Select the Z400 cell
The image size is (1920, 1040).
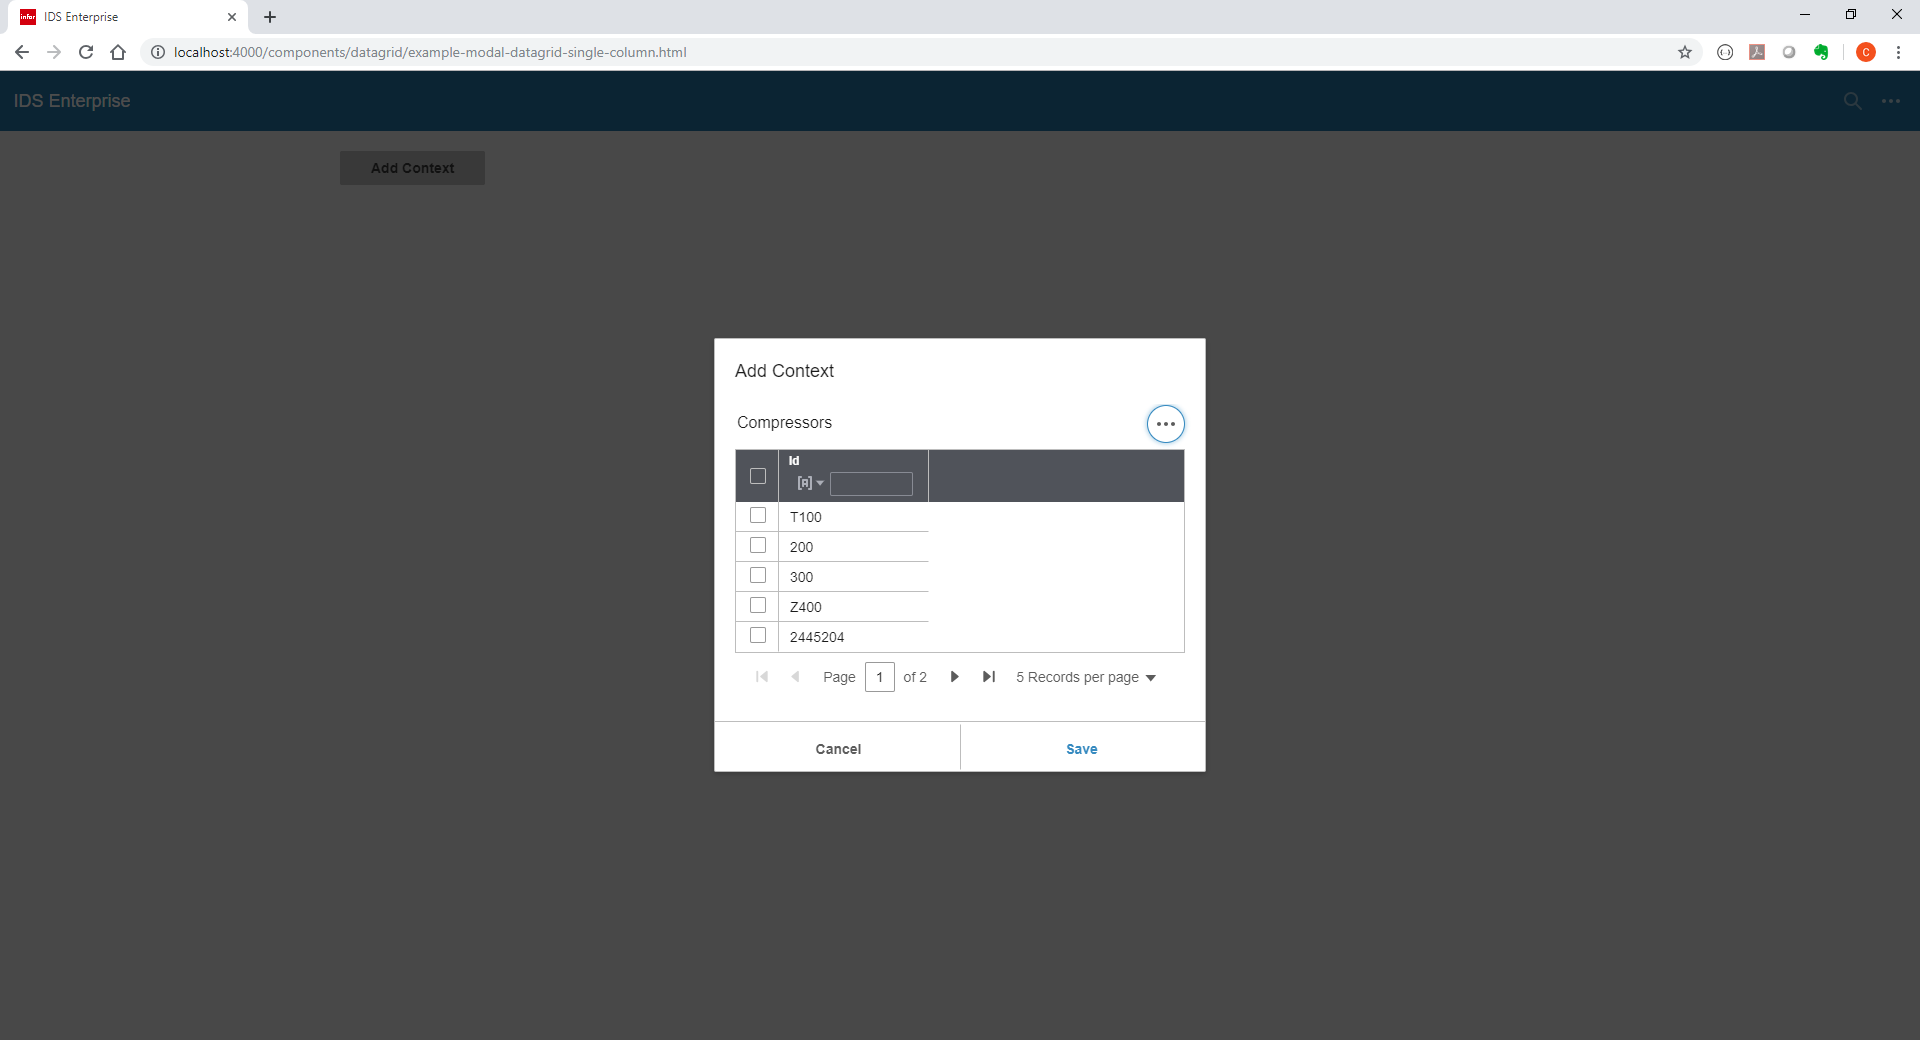click(x=853, y=607)
